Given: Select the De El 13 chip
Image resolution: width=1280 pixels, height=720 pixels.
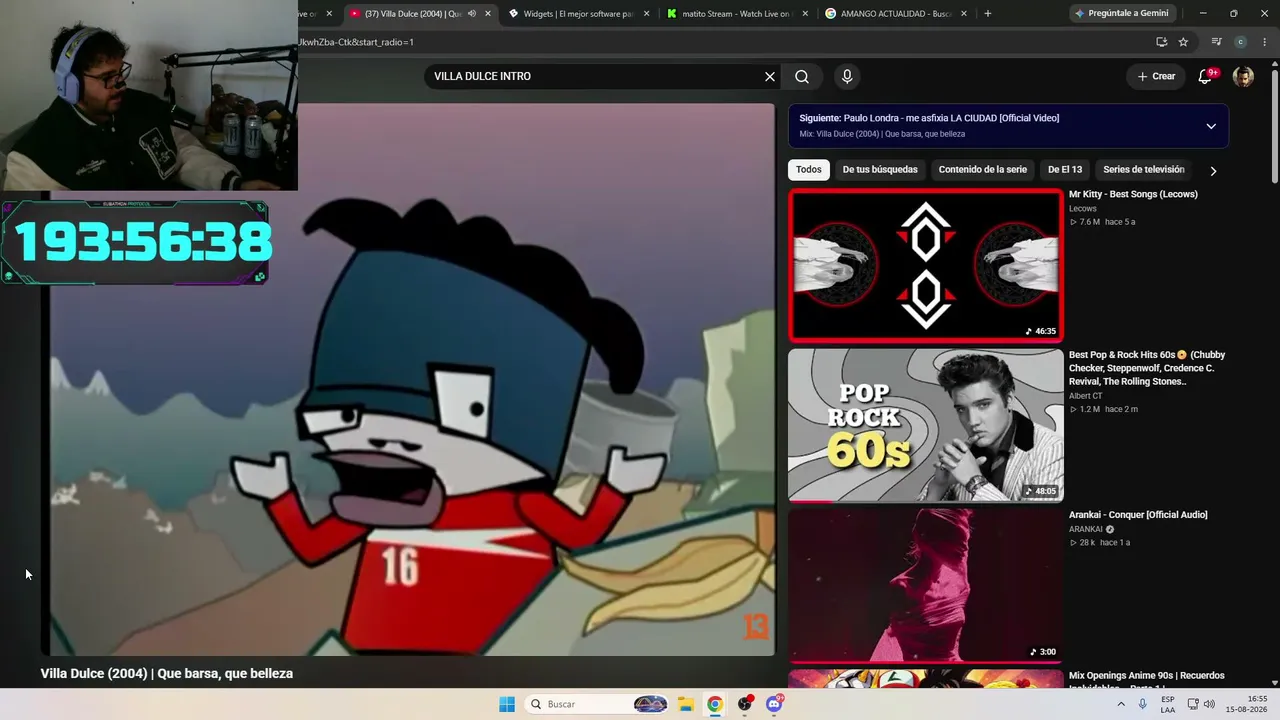Looking at the screenshot, I should click(x=1065, y=170).
